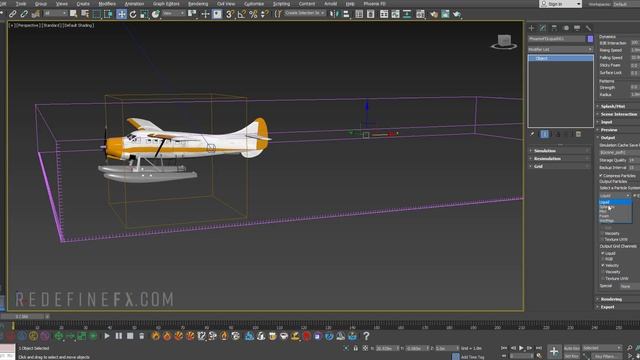Click Play in the Phoenix FD toolbar
The image size is (640, 360).
point(107,336)
